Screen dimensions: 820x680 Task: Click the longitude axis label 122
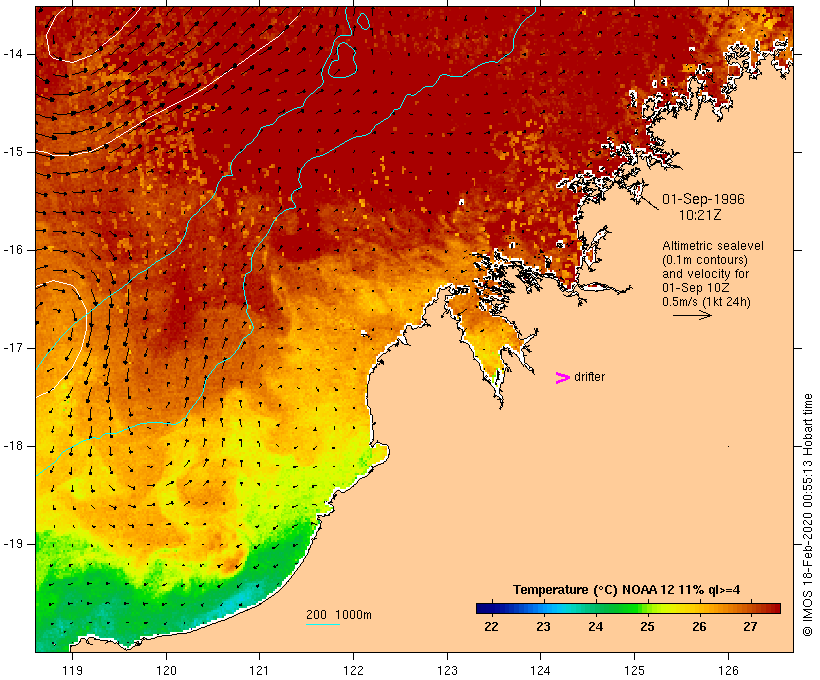354,670
